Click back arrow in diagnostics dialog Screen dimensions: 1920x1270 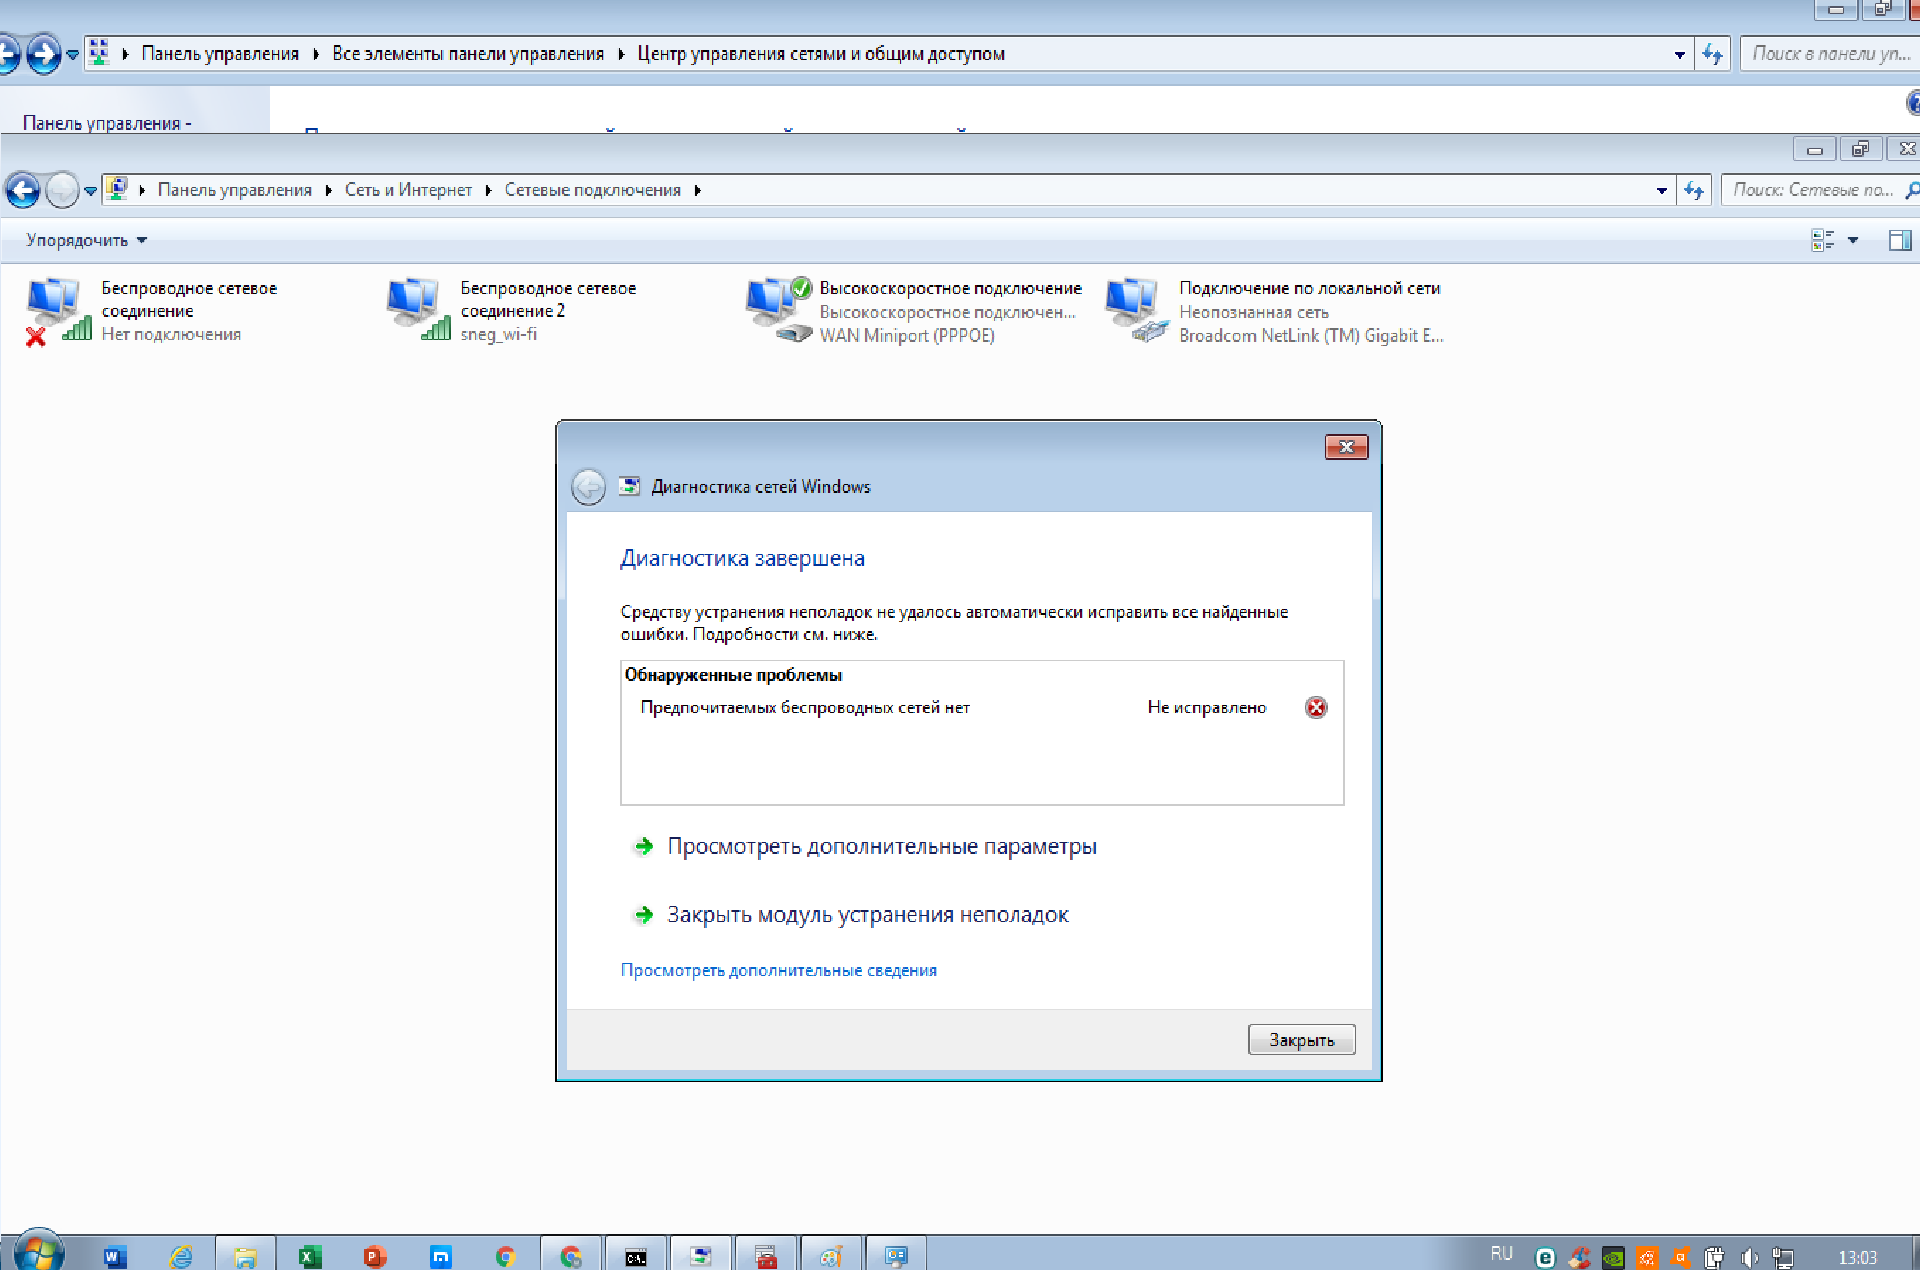click(x=588, y=487)
